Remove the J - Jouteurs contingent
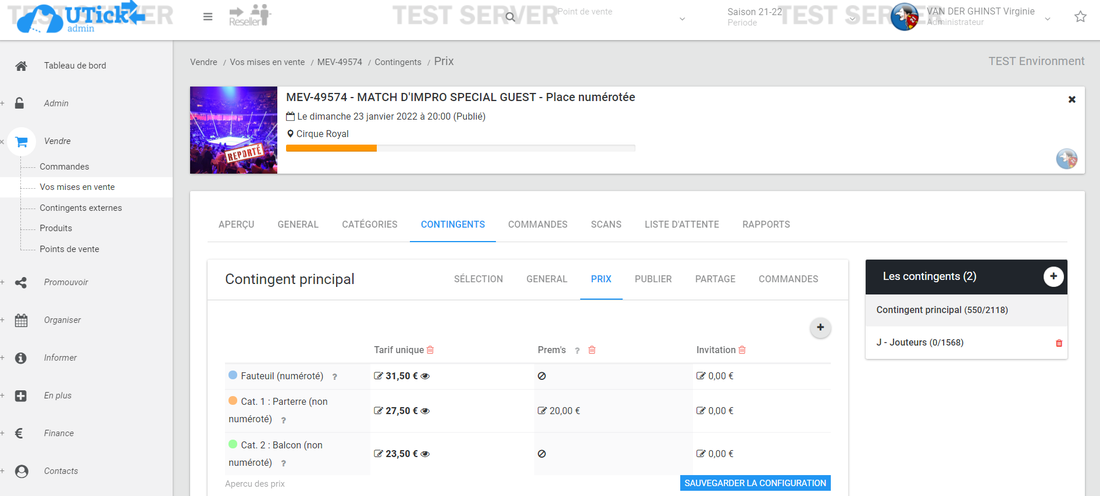Viewport: 1100px width, 496px height. click(x=1059, y=343)
